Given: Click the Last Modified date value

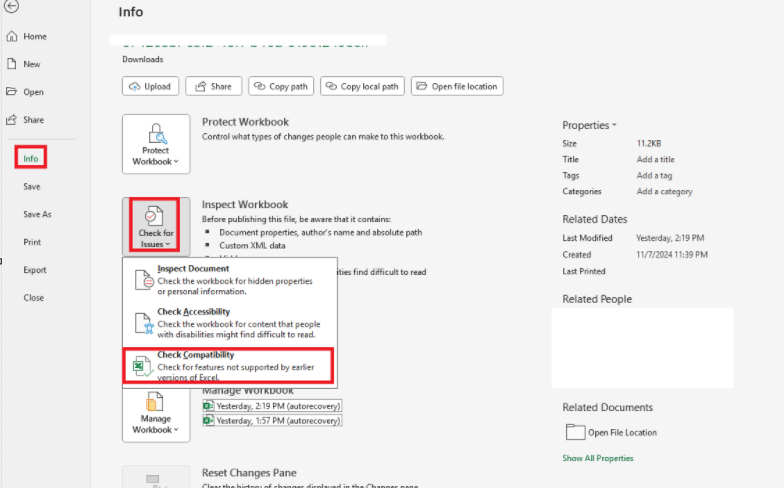Looking at the screenshot, I should click(670, 238).
